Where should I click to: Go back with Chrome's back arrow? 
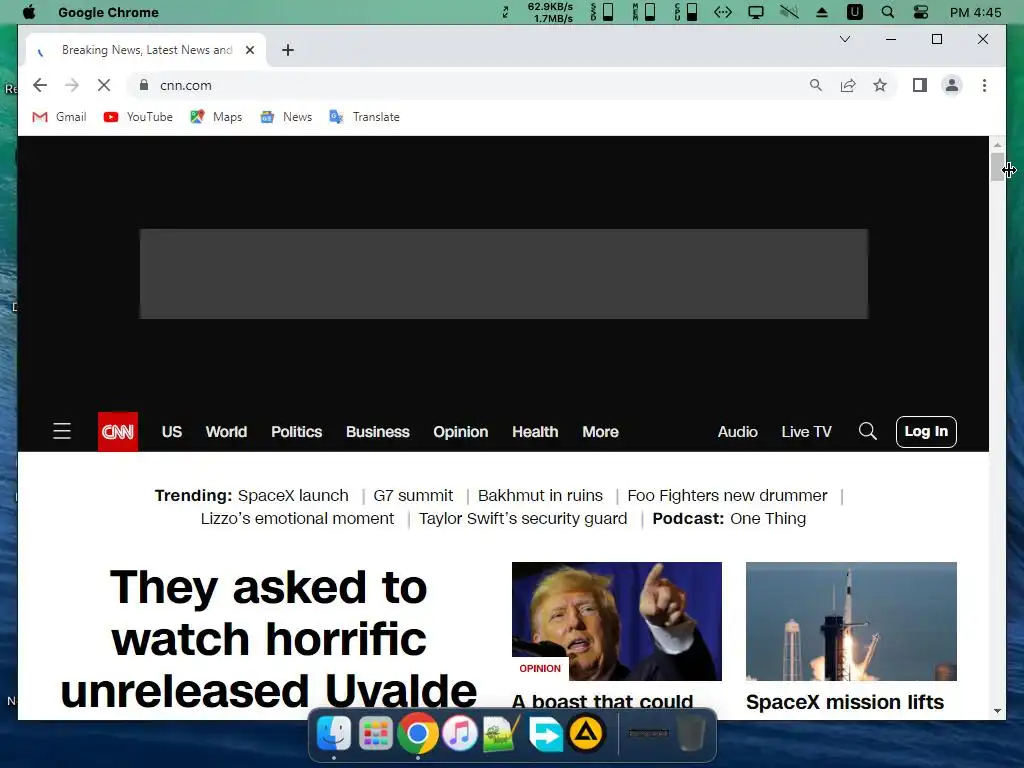point(40,85)
